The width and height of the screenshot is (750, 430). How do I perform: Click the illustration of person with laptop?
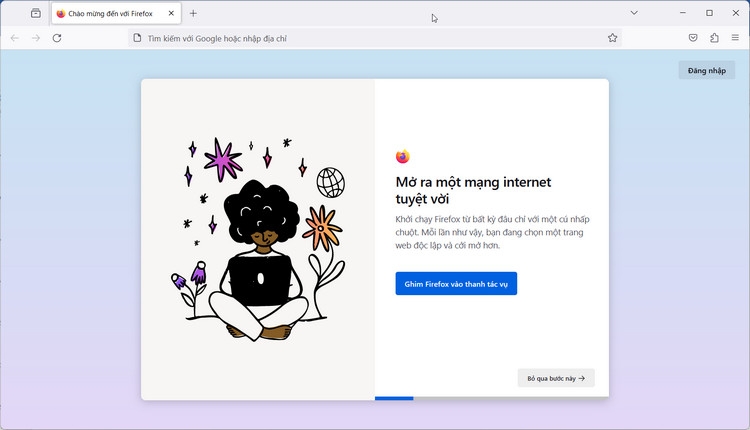pyautogui.click(x=258, y=239)
